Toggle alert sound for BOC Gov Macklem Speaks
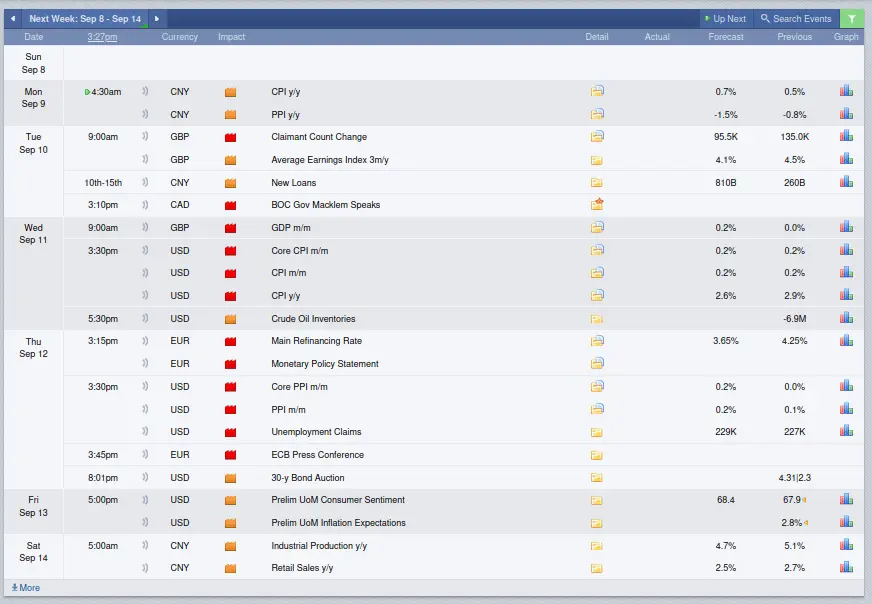Screen dimensions: 872x604 145,204
